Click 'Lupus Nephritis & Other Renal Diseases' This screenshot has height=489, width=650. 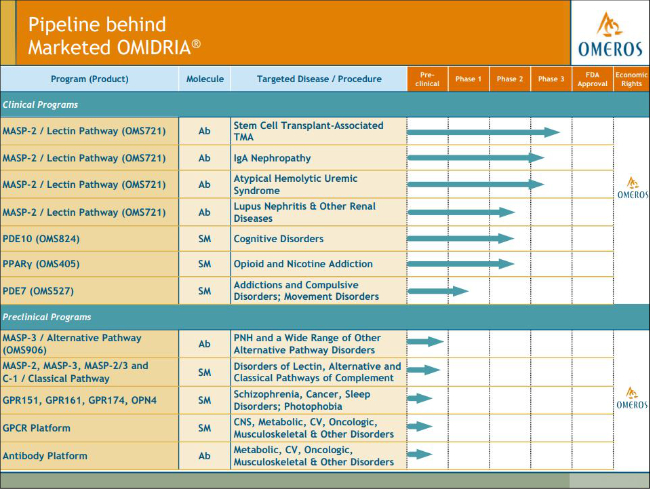coord(318,212)
